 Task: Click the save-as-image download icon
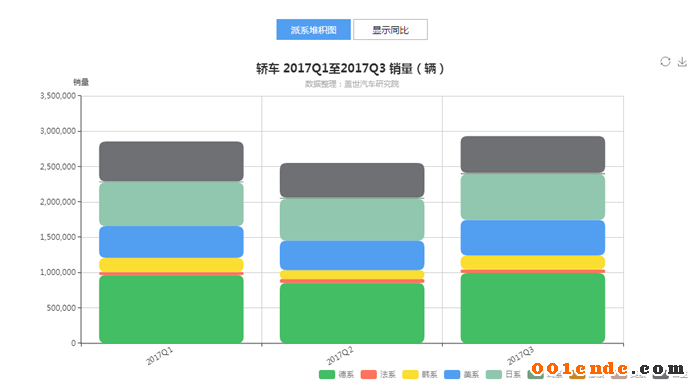click(x=682, y=62)
